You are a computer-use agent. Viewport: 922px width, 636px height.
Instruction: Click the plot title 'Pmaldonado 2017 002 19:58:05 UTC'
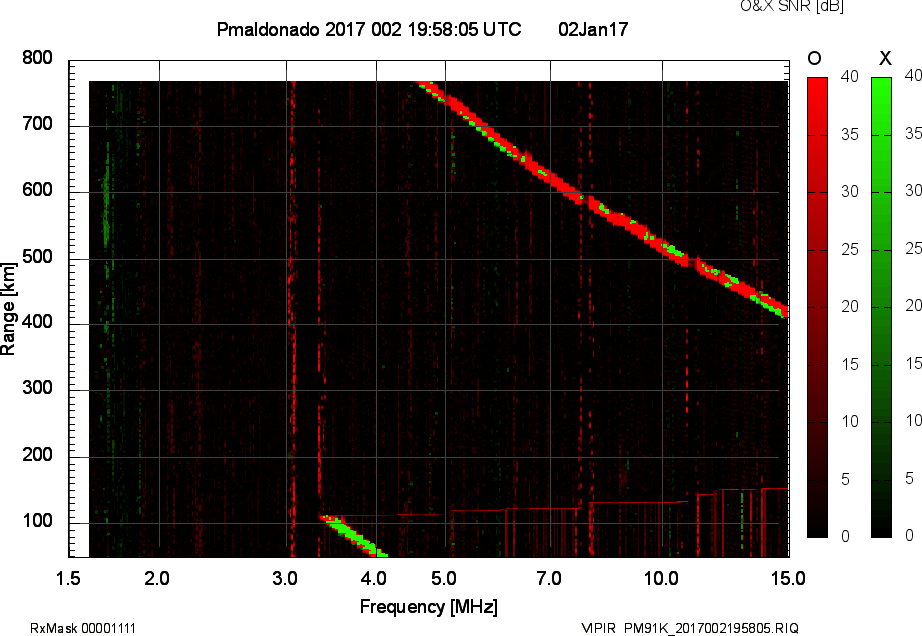coord(369,29)
